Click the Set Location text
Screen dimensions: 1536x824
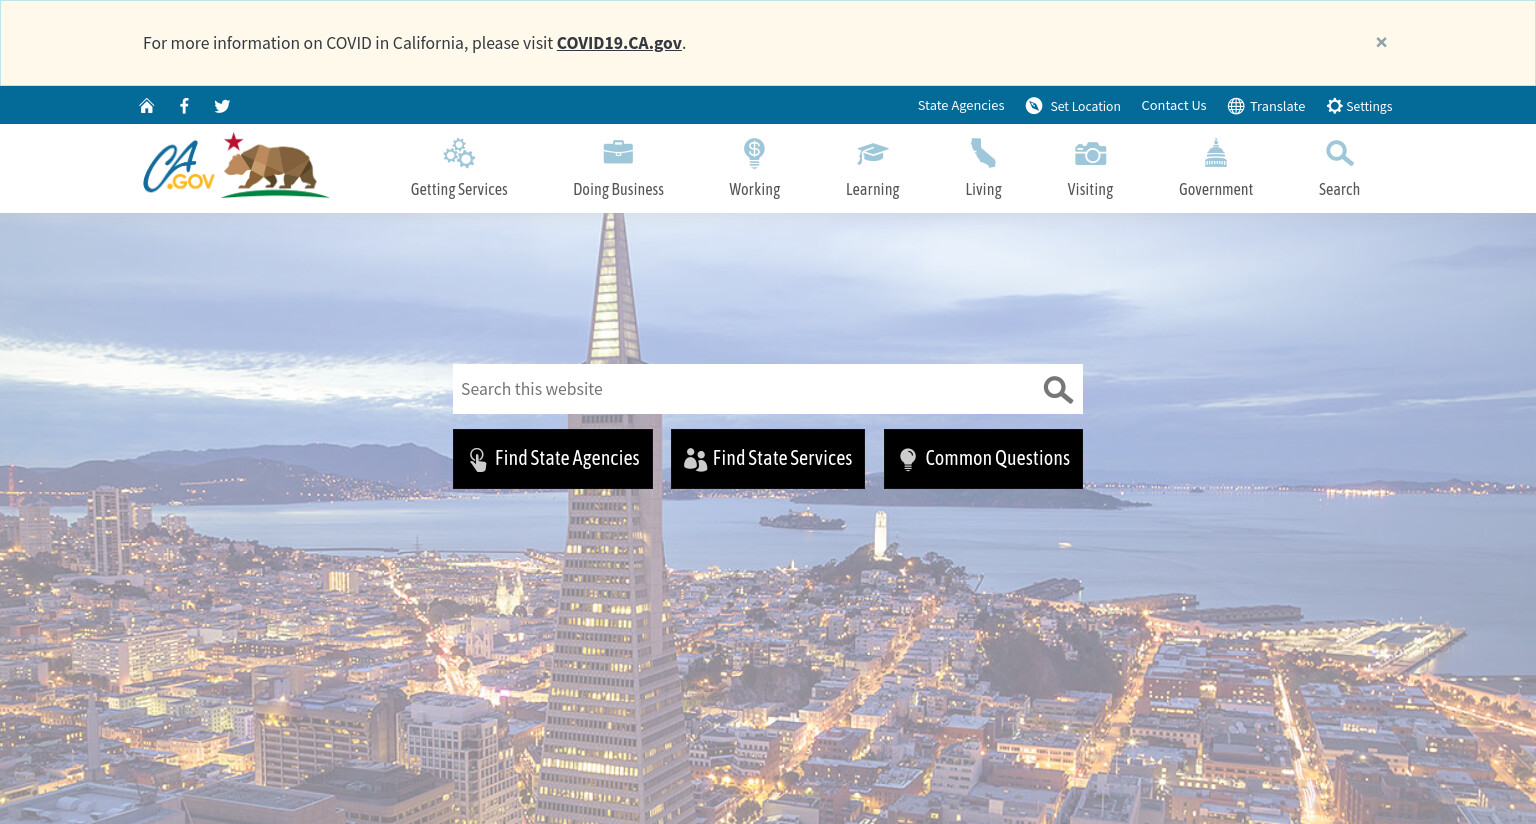point(1085,106)
